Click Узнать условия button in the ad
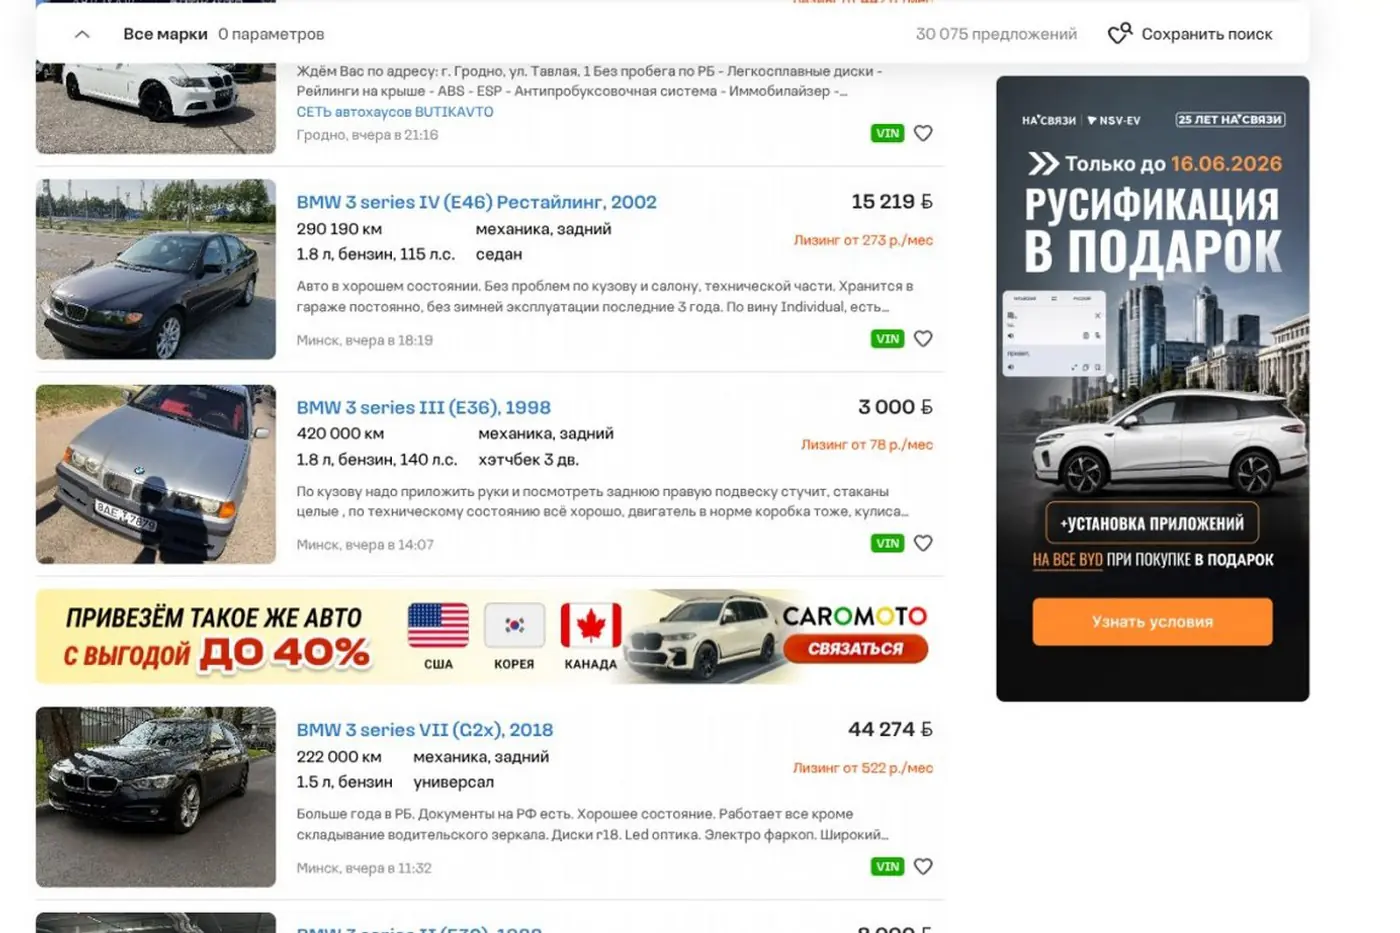The width and height of the screenshot is (1400, 933). 1152,622
